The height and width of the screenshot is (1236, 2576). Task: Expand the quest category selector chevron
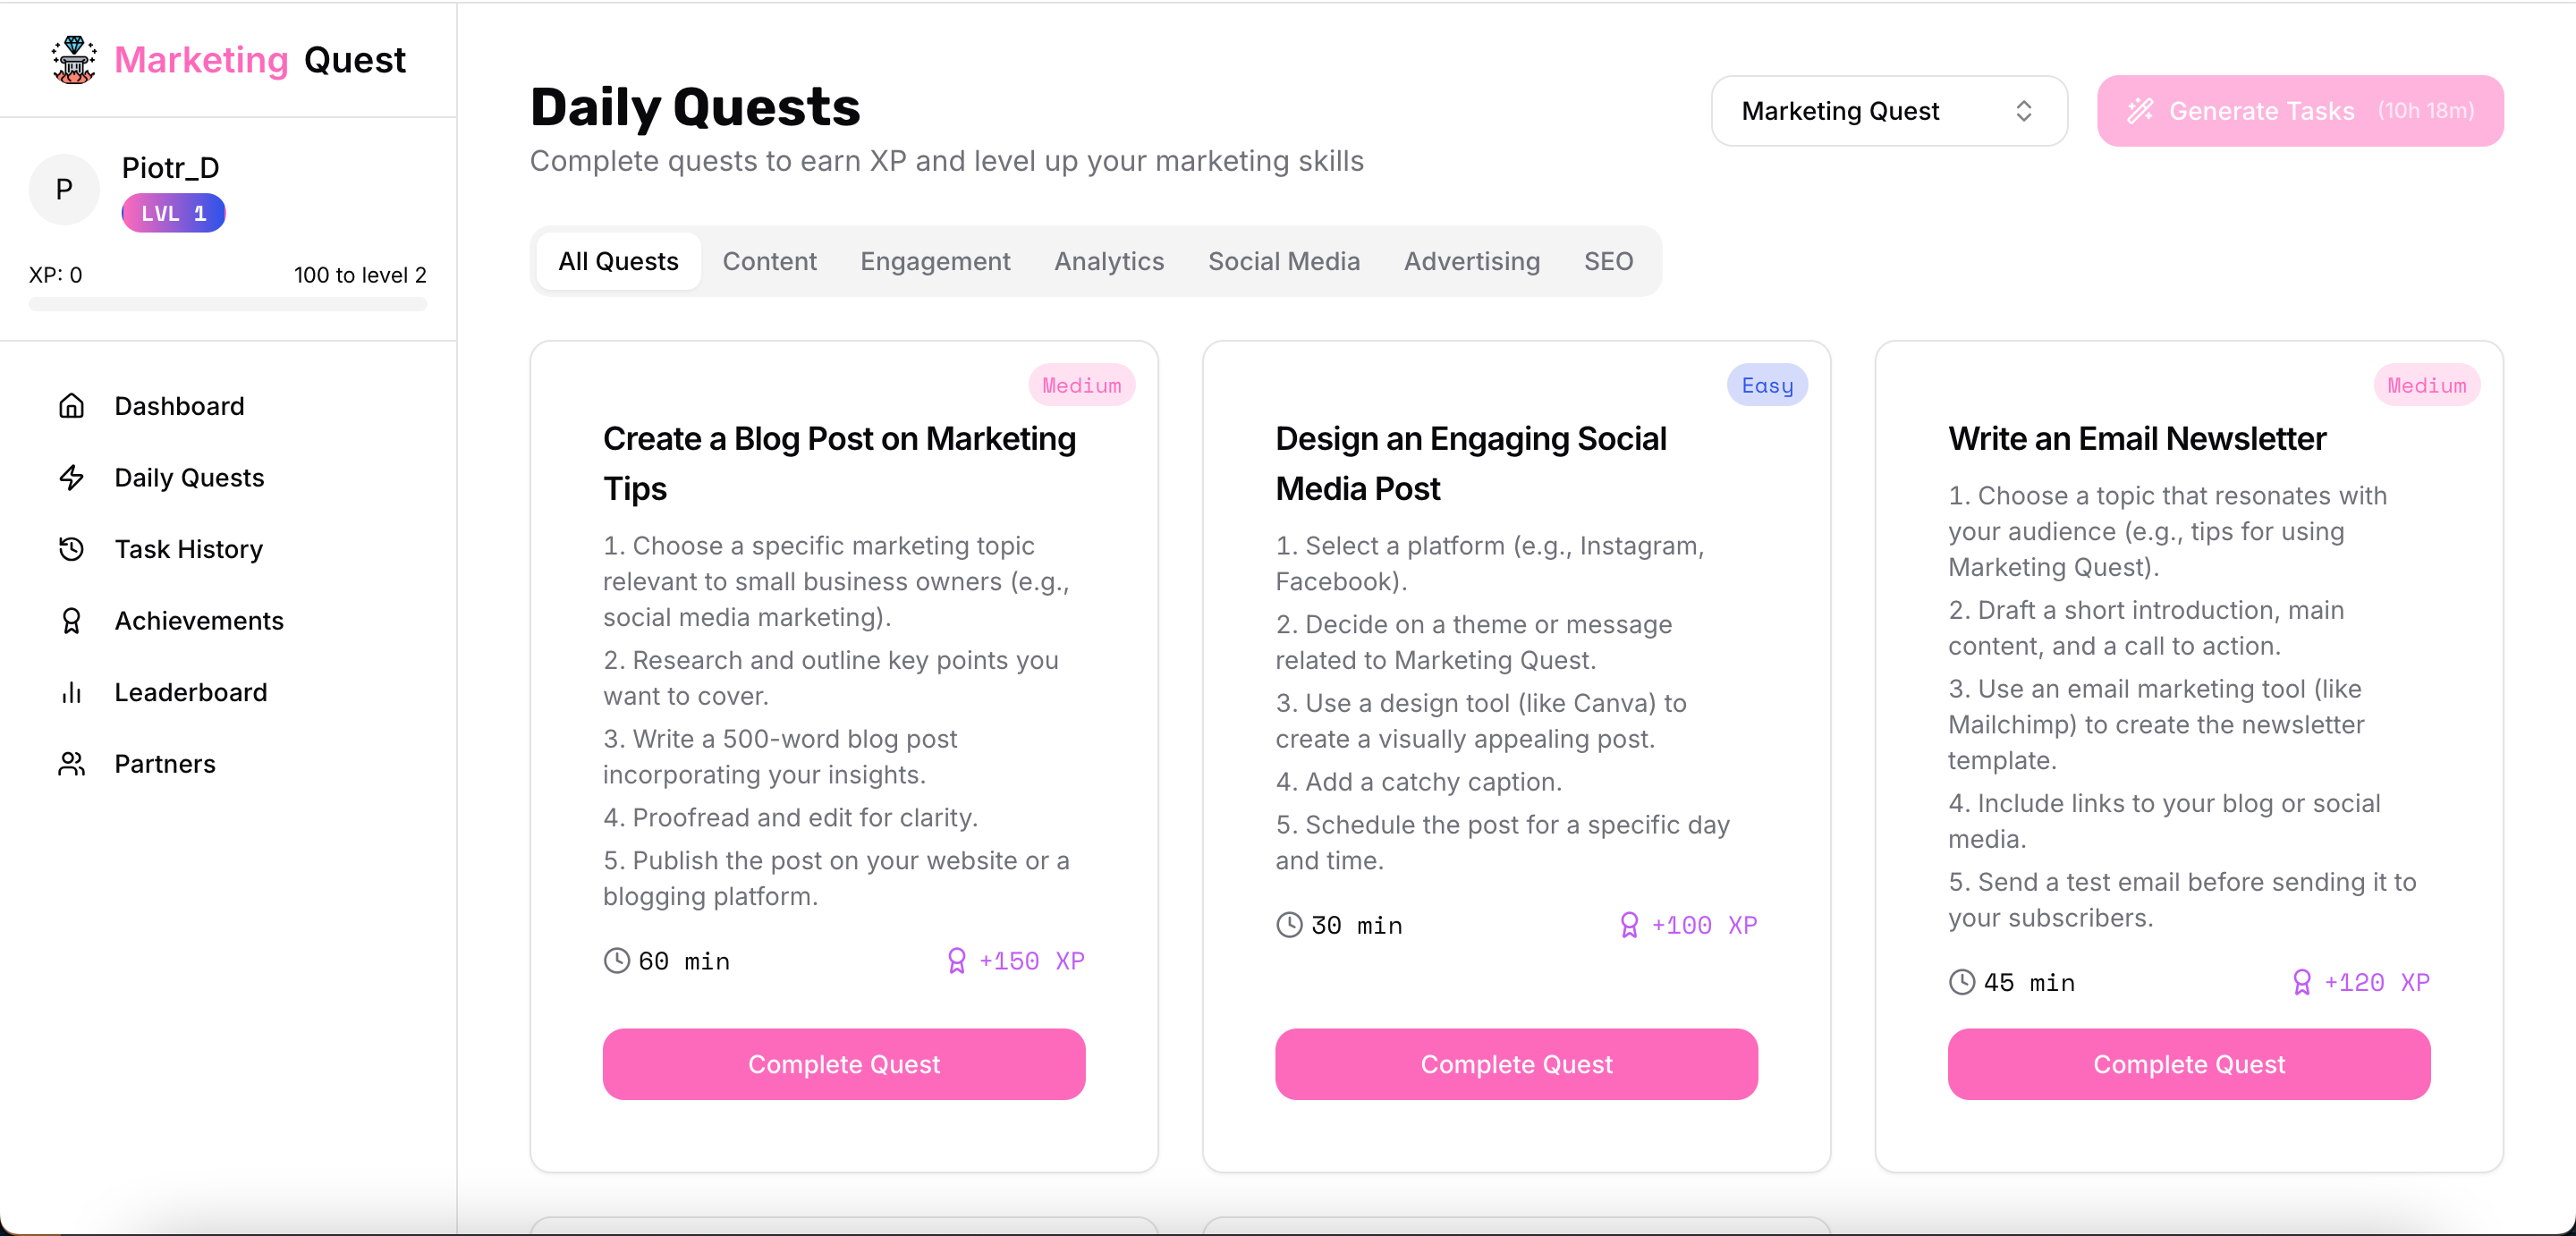pos(2025,110)
